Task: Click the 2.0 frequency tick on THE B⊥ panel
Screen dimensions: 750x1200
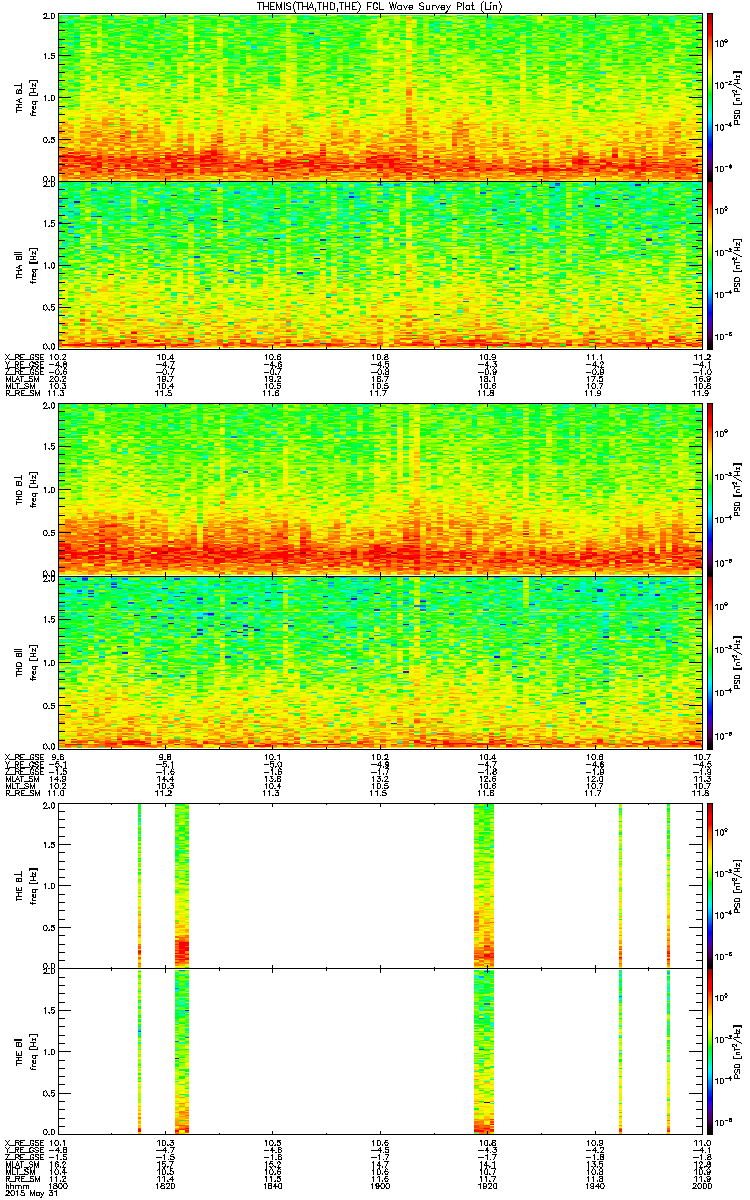Action: (48, 806)
